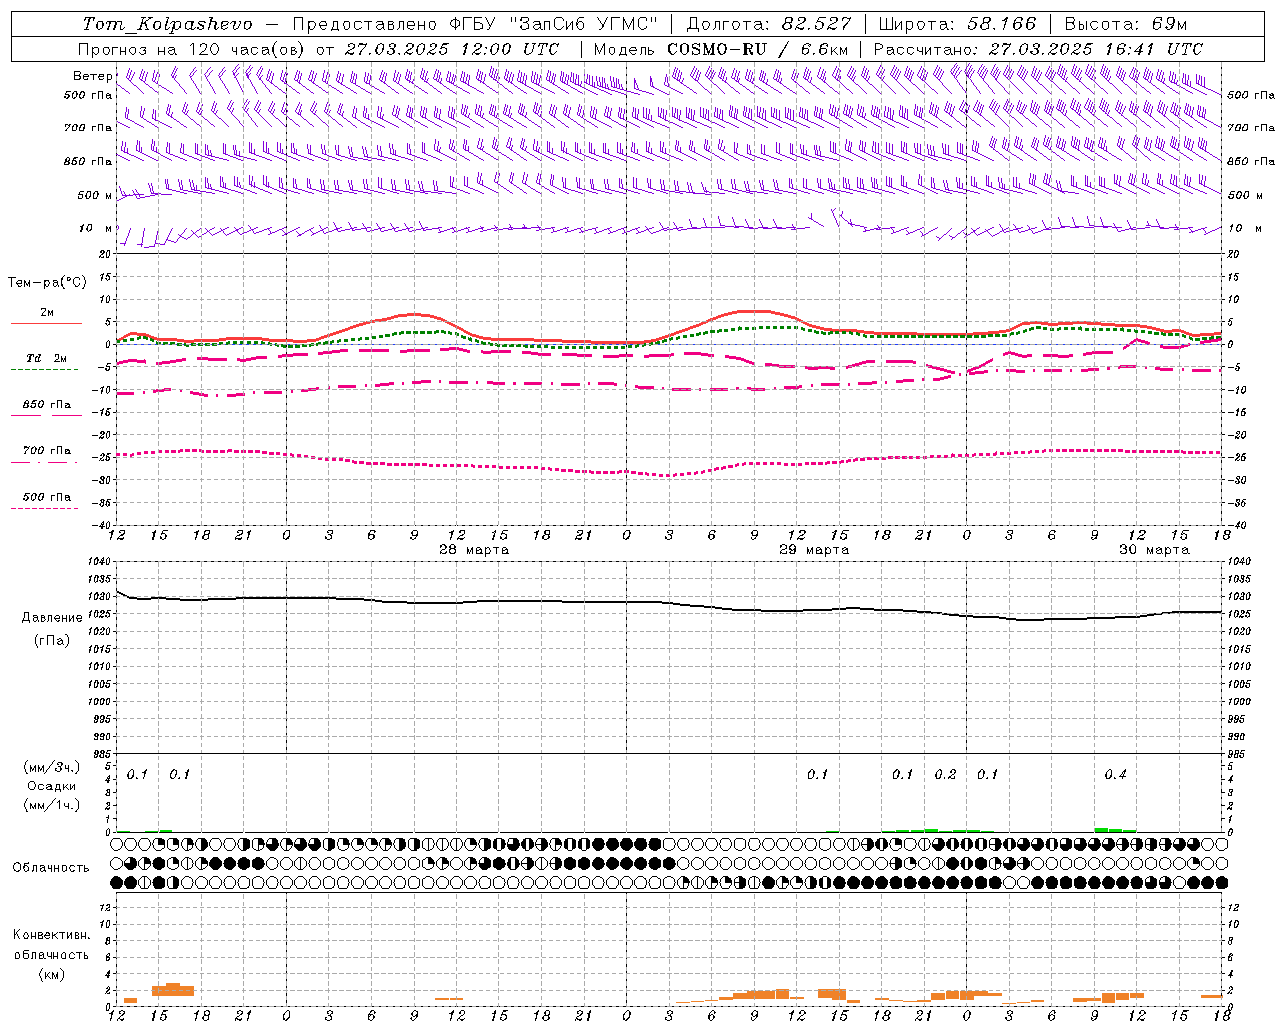Click the 28 марта date label
The image size is (1280, 1024).
tap(474, 550)
